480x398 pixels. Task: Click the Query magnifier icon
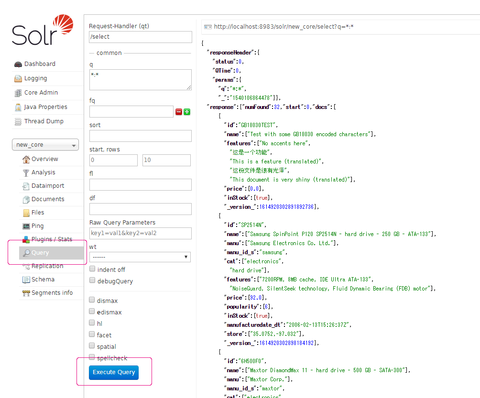coord(26,253)
